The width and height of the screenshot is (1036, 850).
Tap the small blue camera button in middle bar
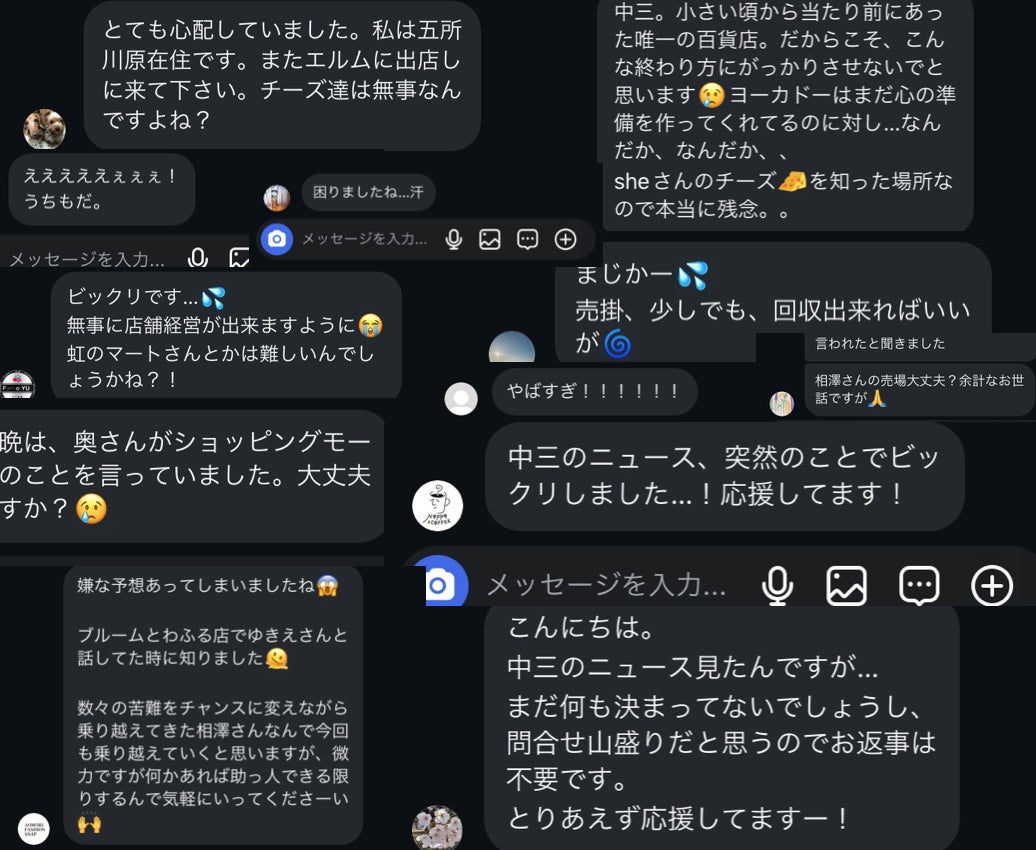pyautogui.click(x=277, y=239)
